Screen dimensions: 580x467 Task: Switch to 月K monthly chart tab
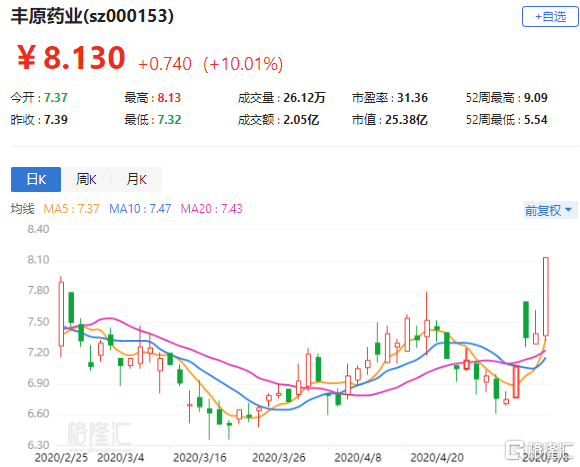coord(136,179)
